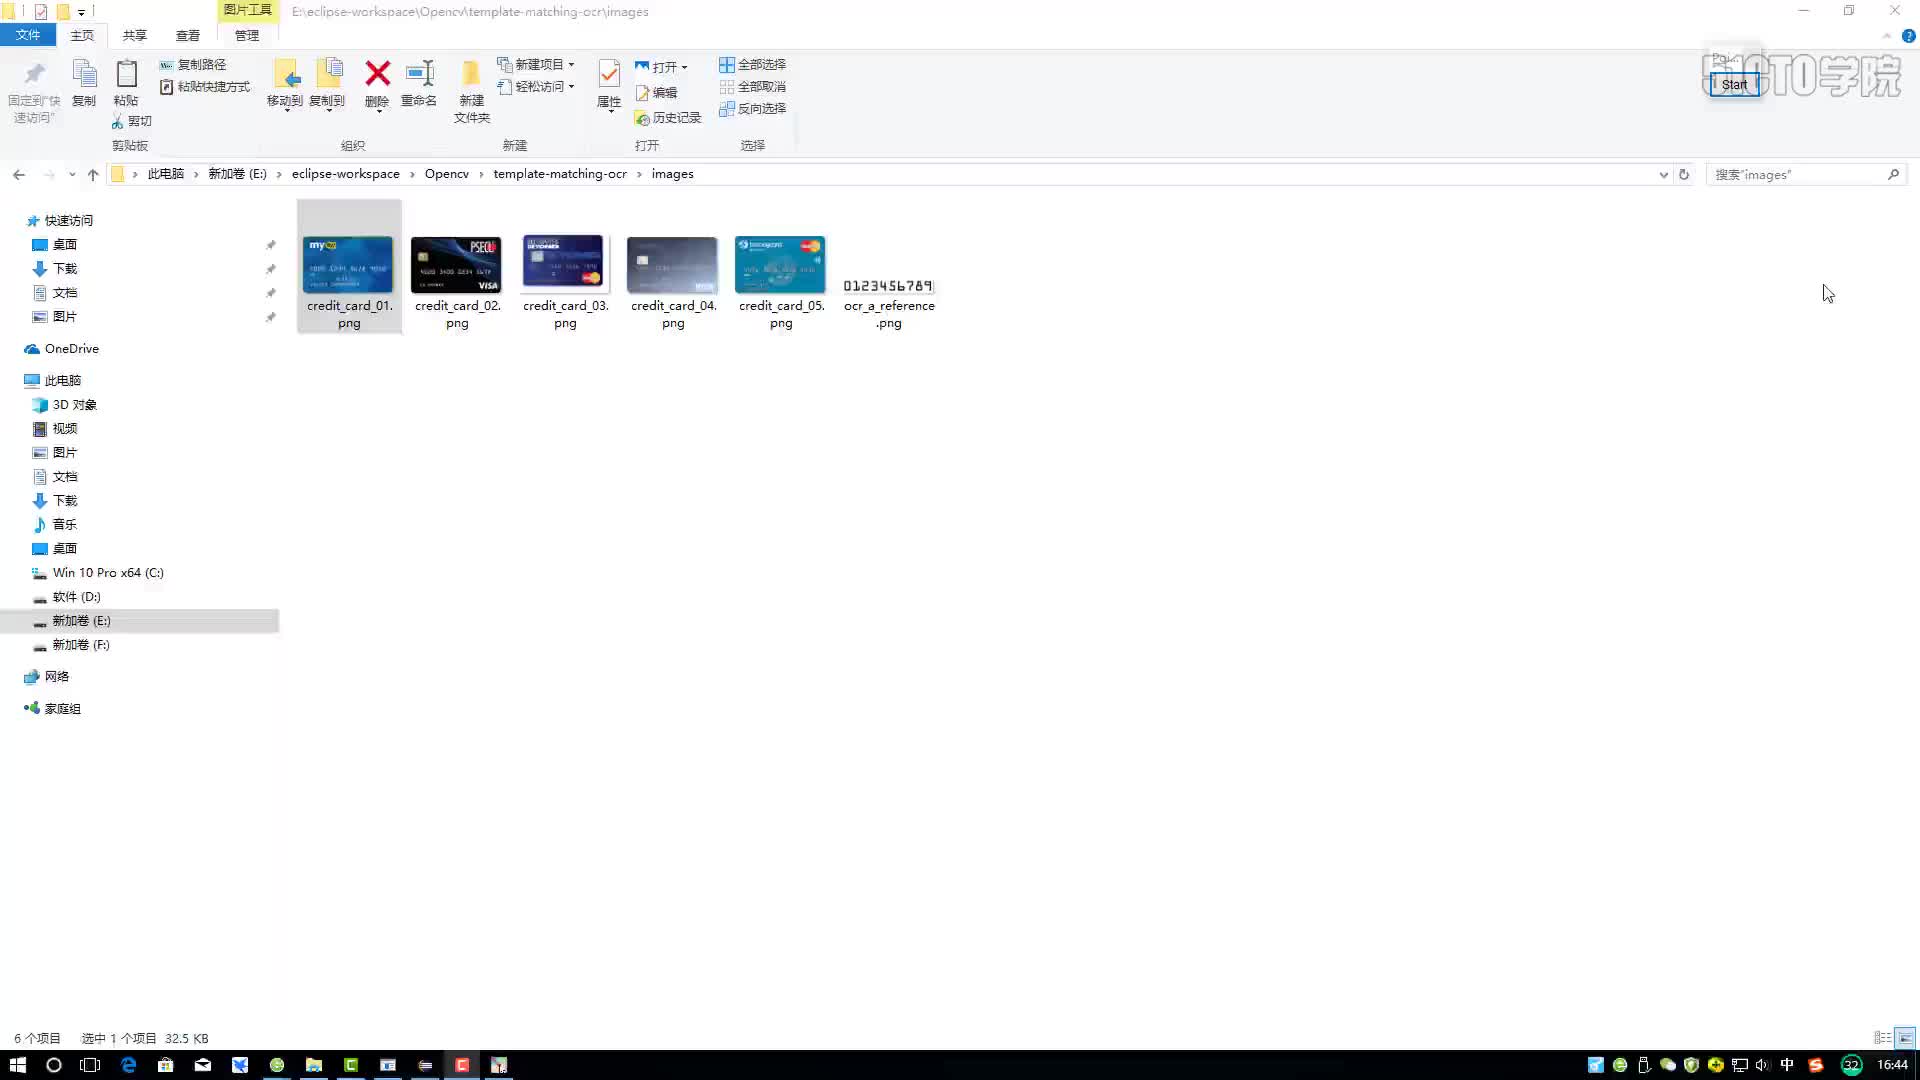
Task: Open the recent locations dropdown arrow
Action: coord(72,174)
